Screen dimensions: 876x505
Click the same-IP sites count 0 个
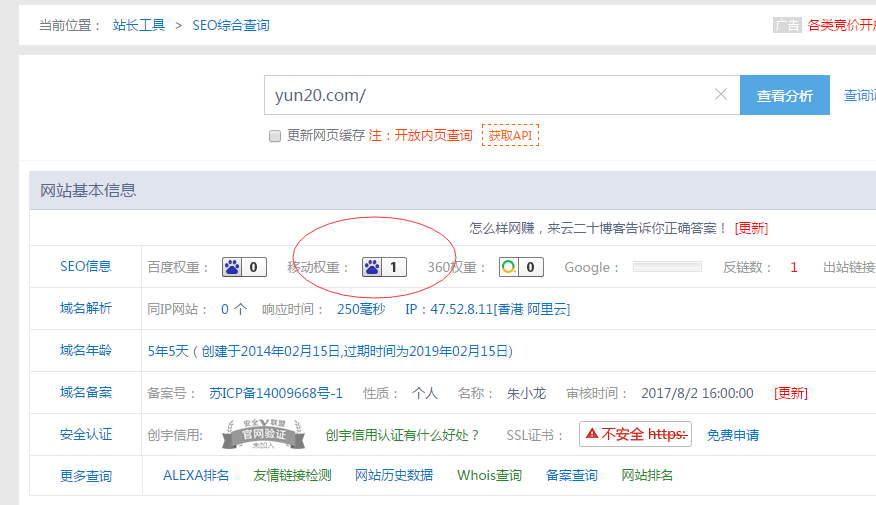pos(234,309)
